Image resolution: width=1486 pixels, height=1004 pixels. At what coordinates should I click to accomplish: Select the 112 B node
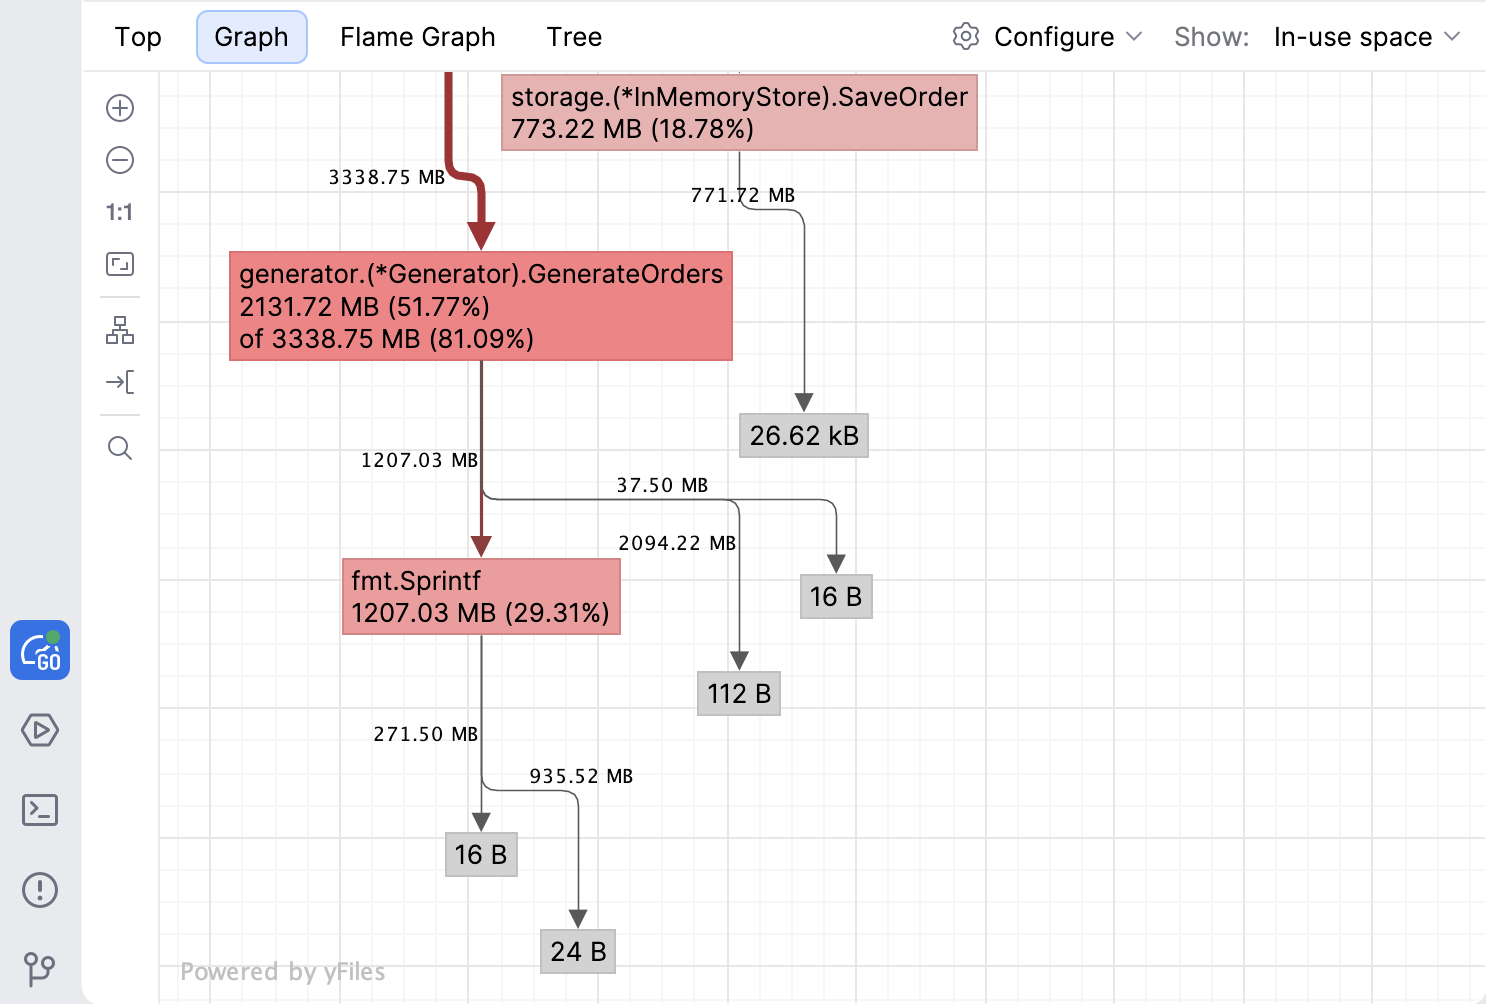click(x=739, y=693)
